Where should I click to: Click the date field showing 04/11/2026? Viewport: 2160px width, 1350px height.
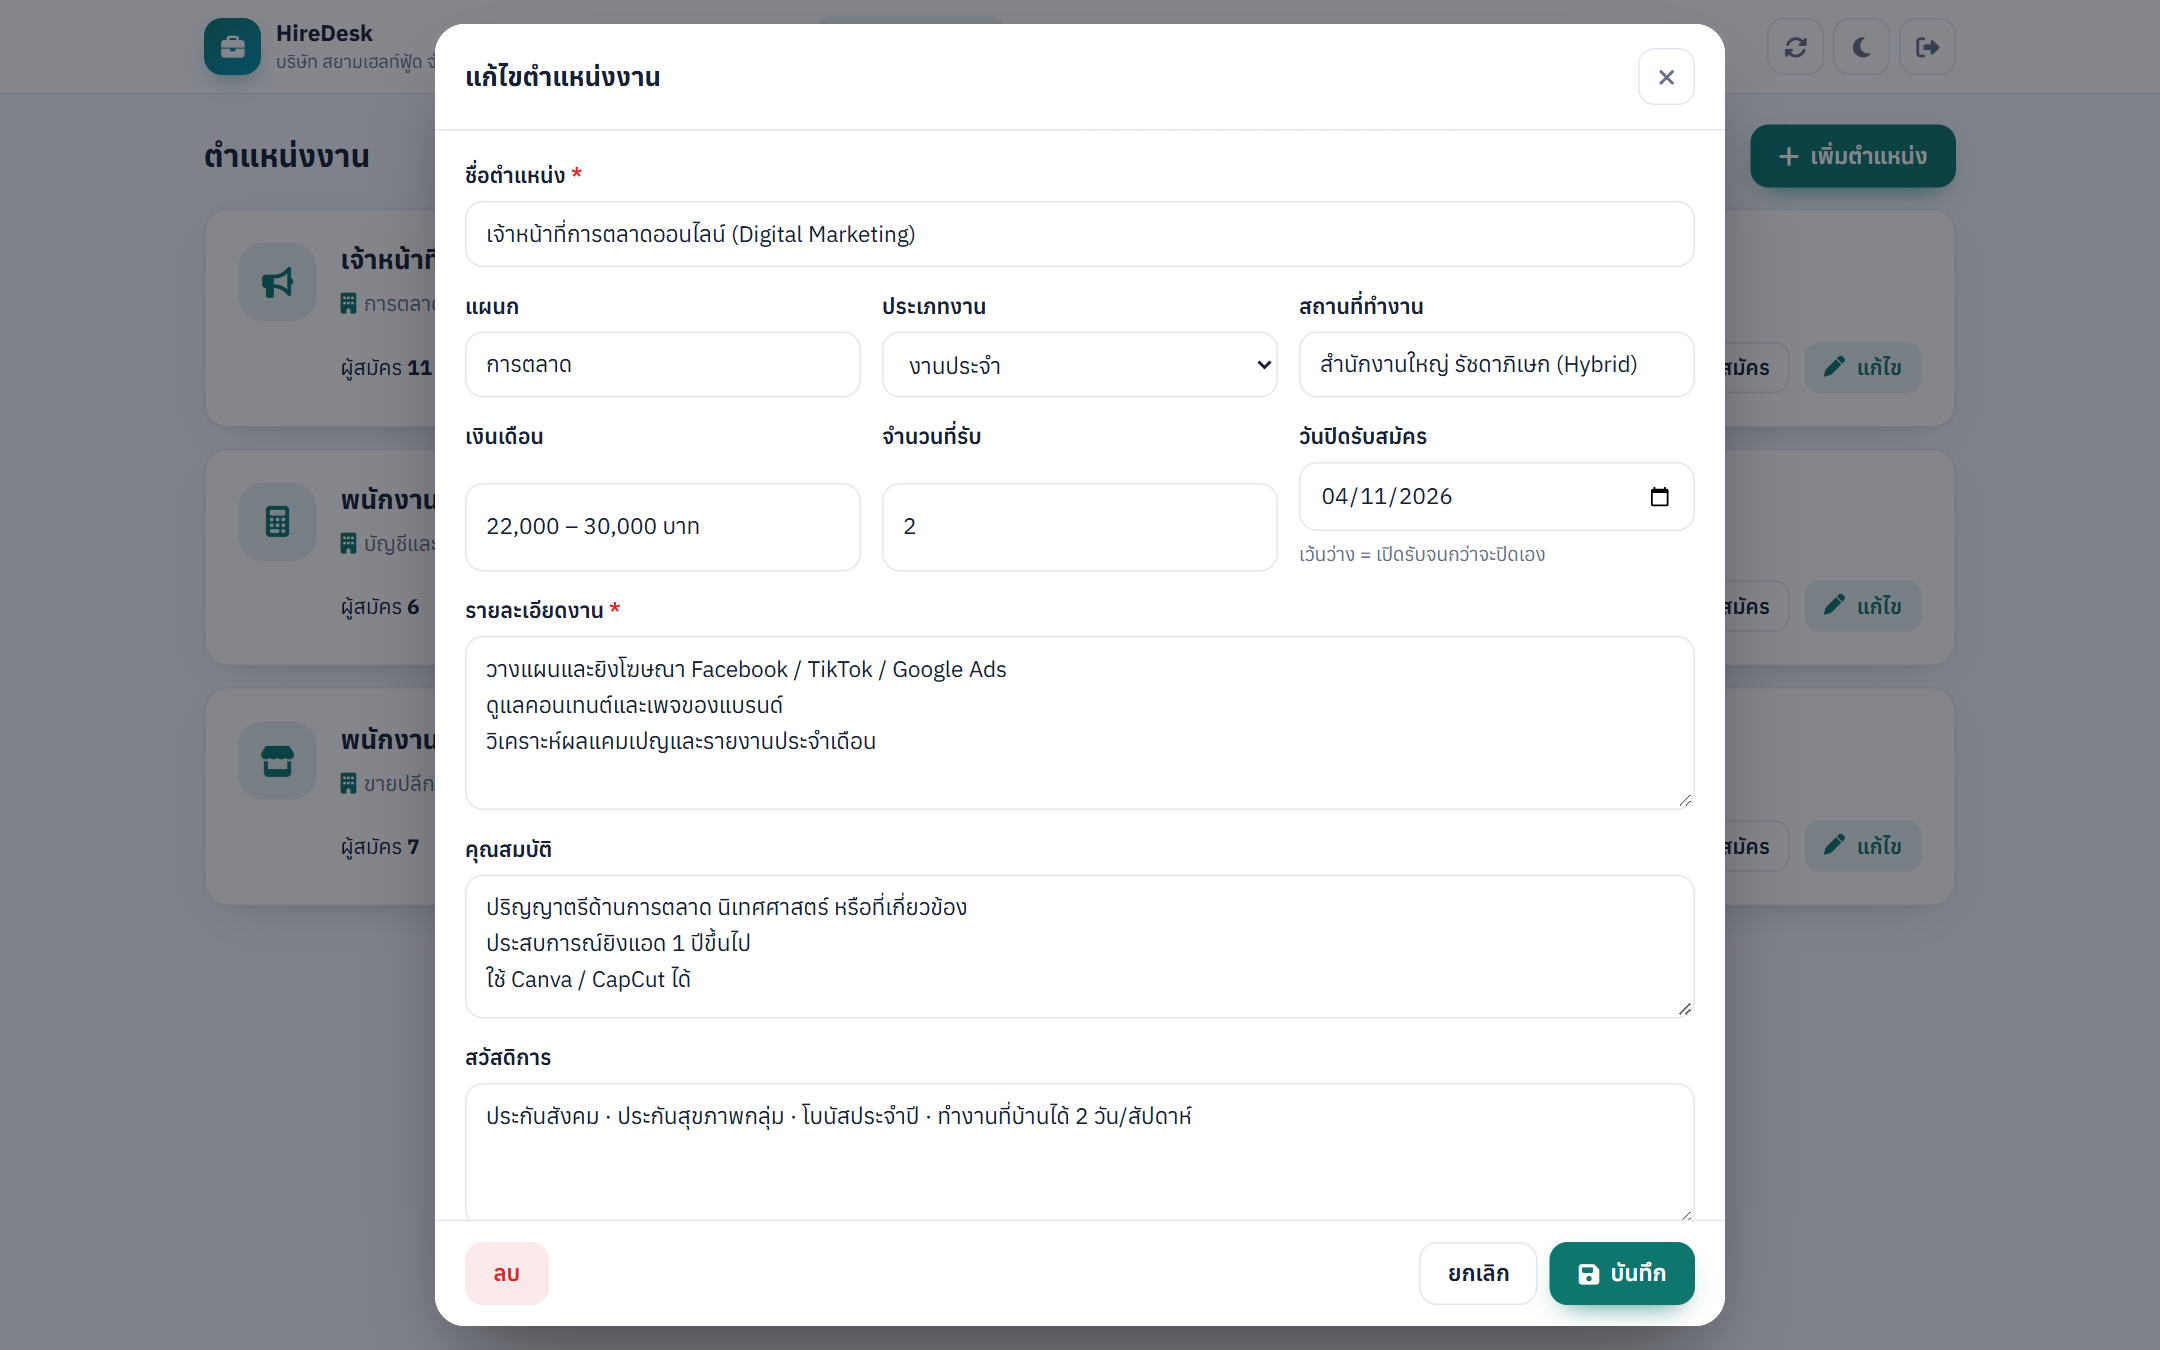point(1496,497)
